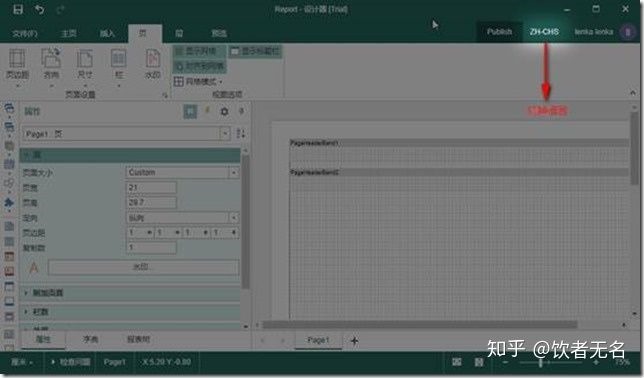
Task: Click the 75% zoom percentage in status bar
Action: click(622, 362)
